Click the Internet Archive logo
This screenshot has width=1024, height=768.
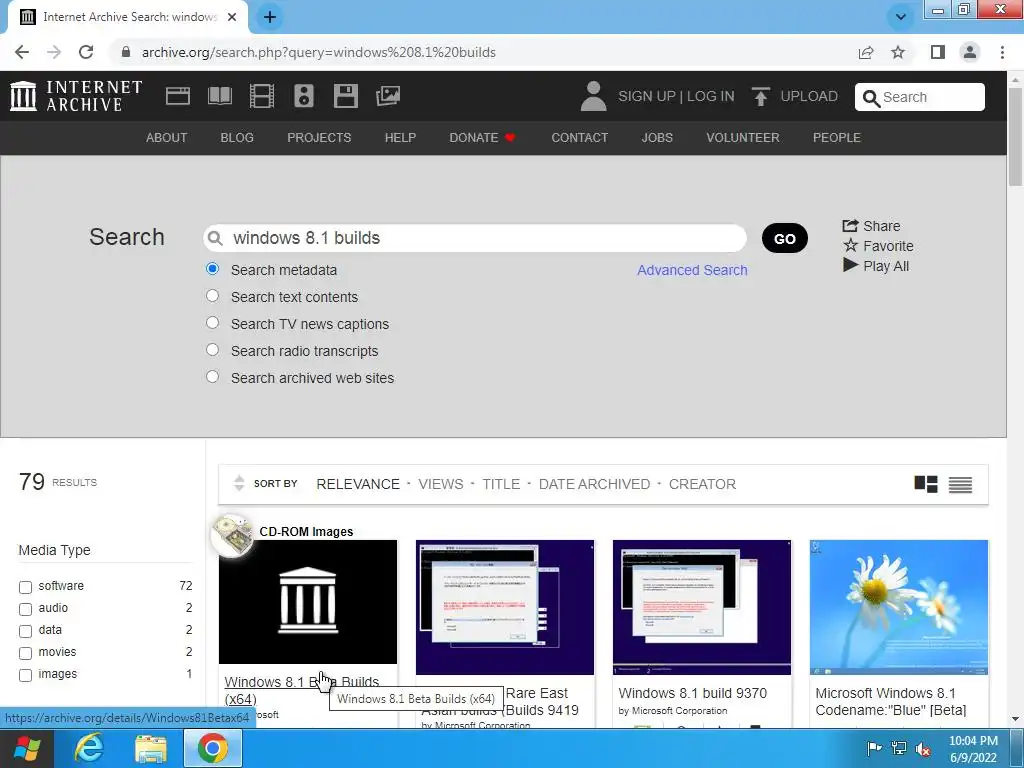pos(76,96)
